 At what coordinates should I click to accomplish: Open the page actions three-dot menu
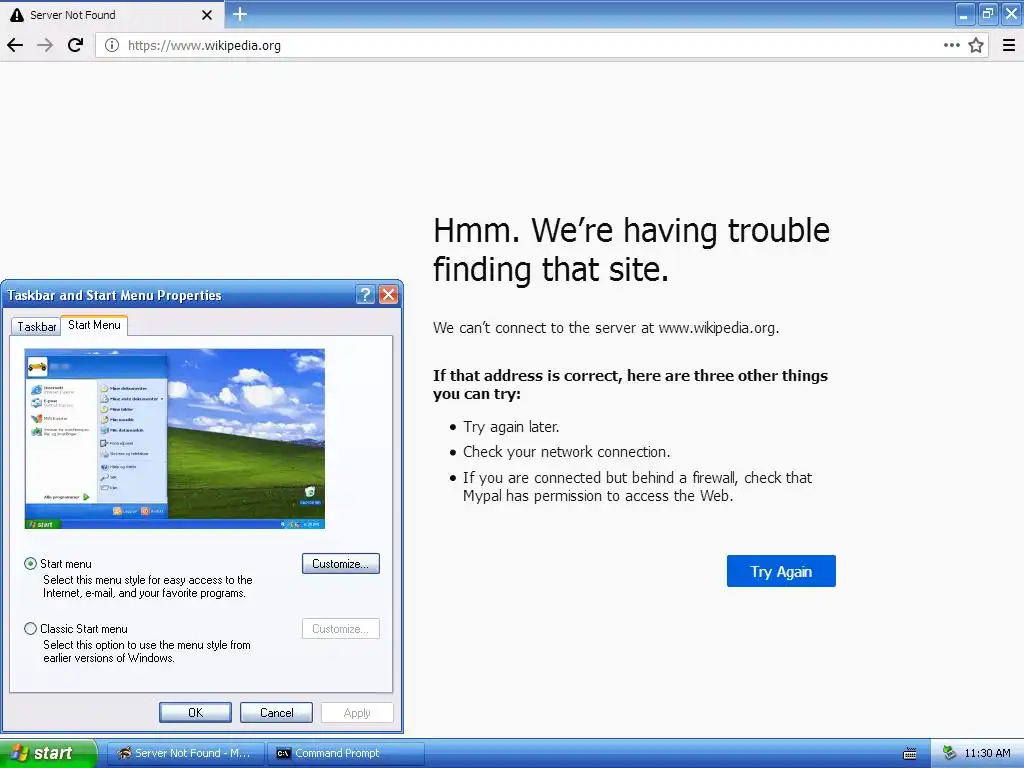click(952, 45)
